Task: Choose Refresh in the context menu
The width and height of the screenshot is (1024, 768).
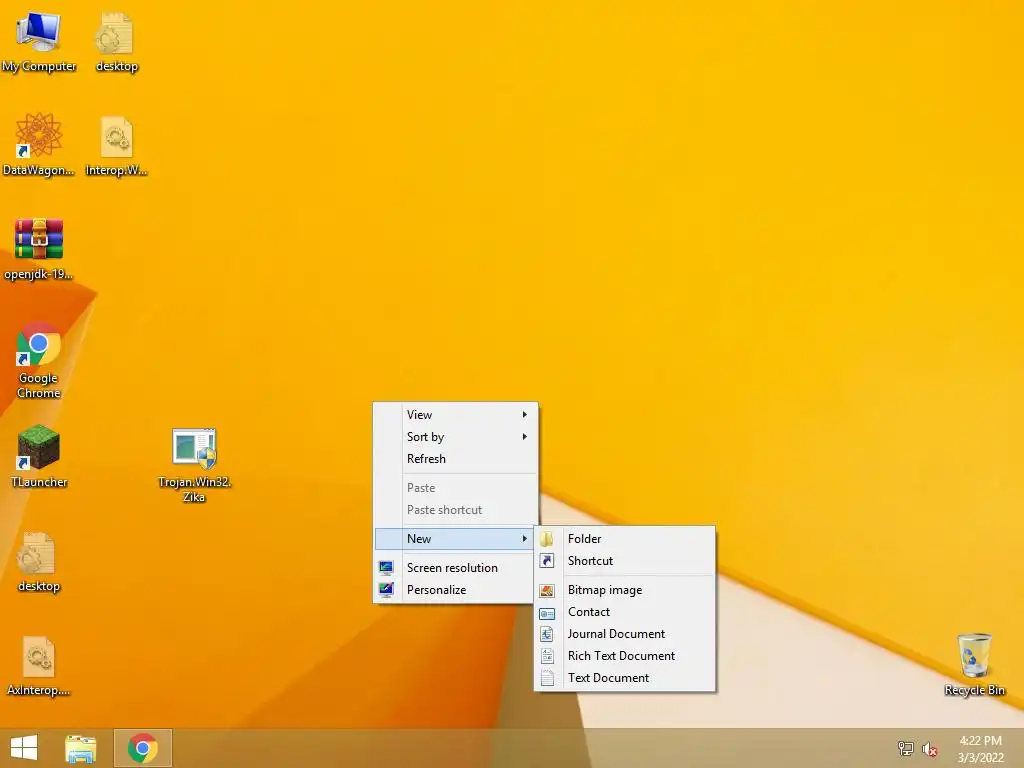Action: click(455, 459)
